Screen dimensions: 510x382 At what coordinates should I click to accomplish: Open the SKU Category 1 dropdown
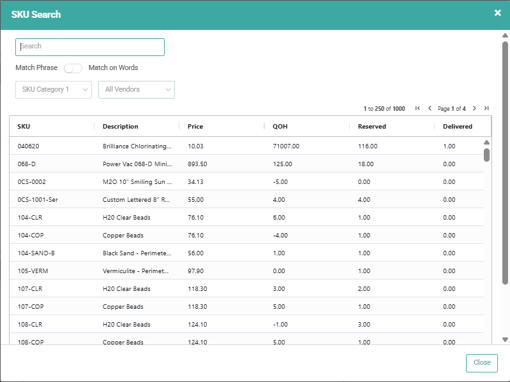click(53, 90)
